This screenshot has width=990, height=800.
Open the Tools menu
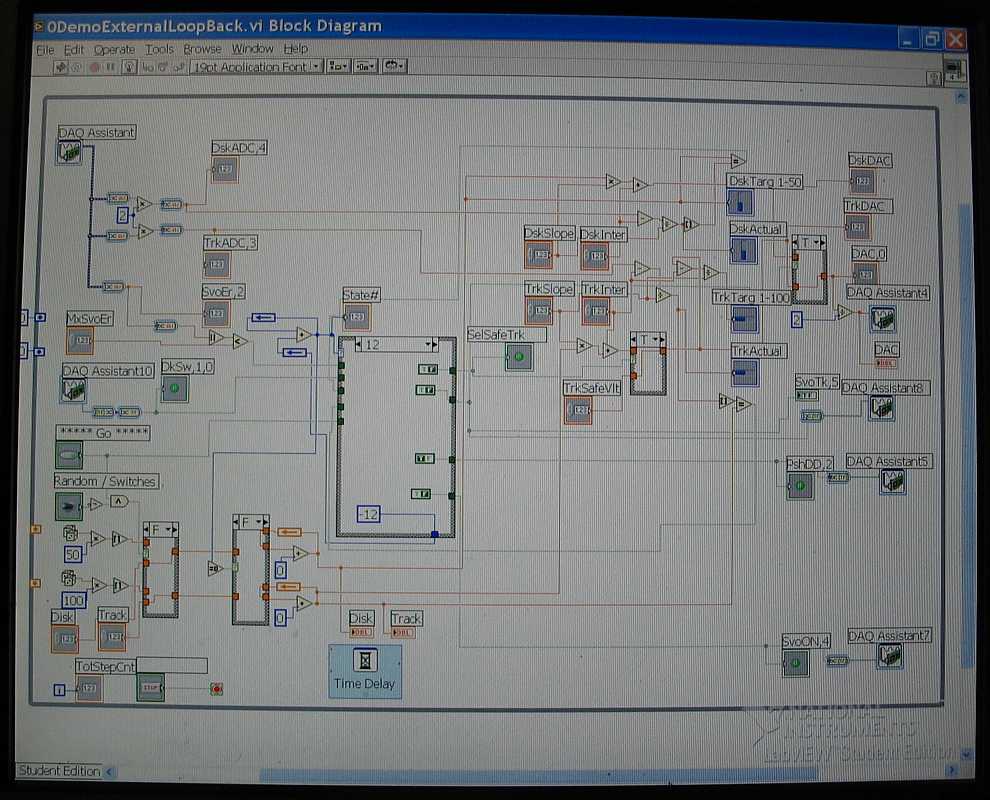tap(159, 49)
